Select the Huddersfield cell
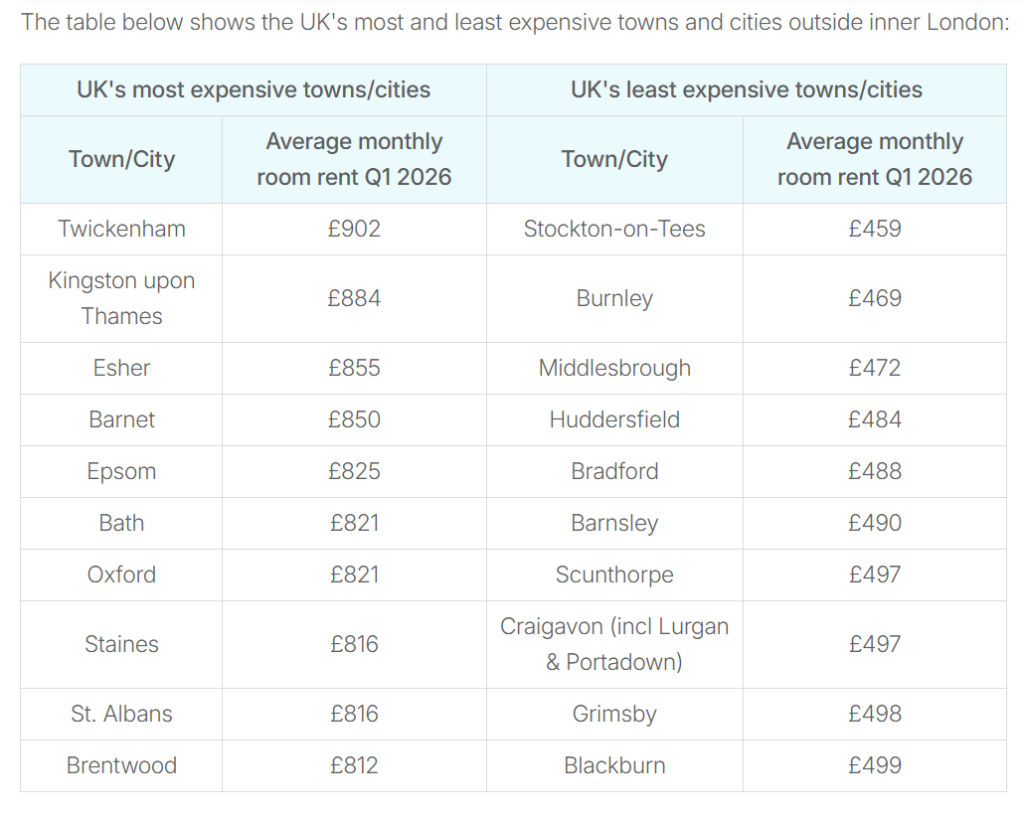This screenshot has height=821, width=1024. tap(614, 420)
